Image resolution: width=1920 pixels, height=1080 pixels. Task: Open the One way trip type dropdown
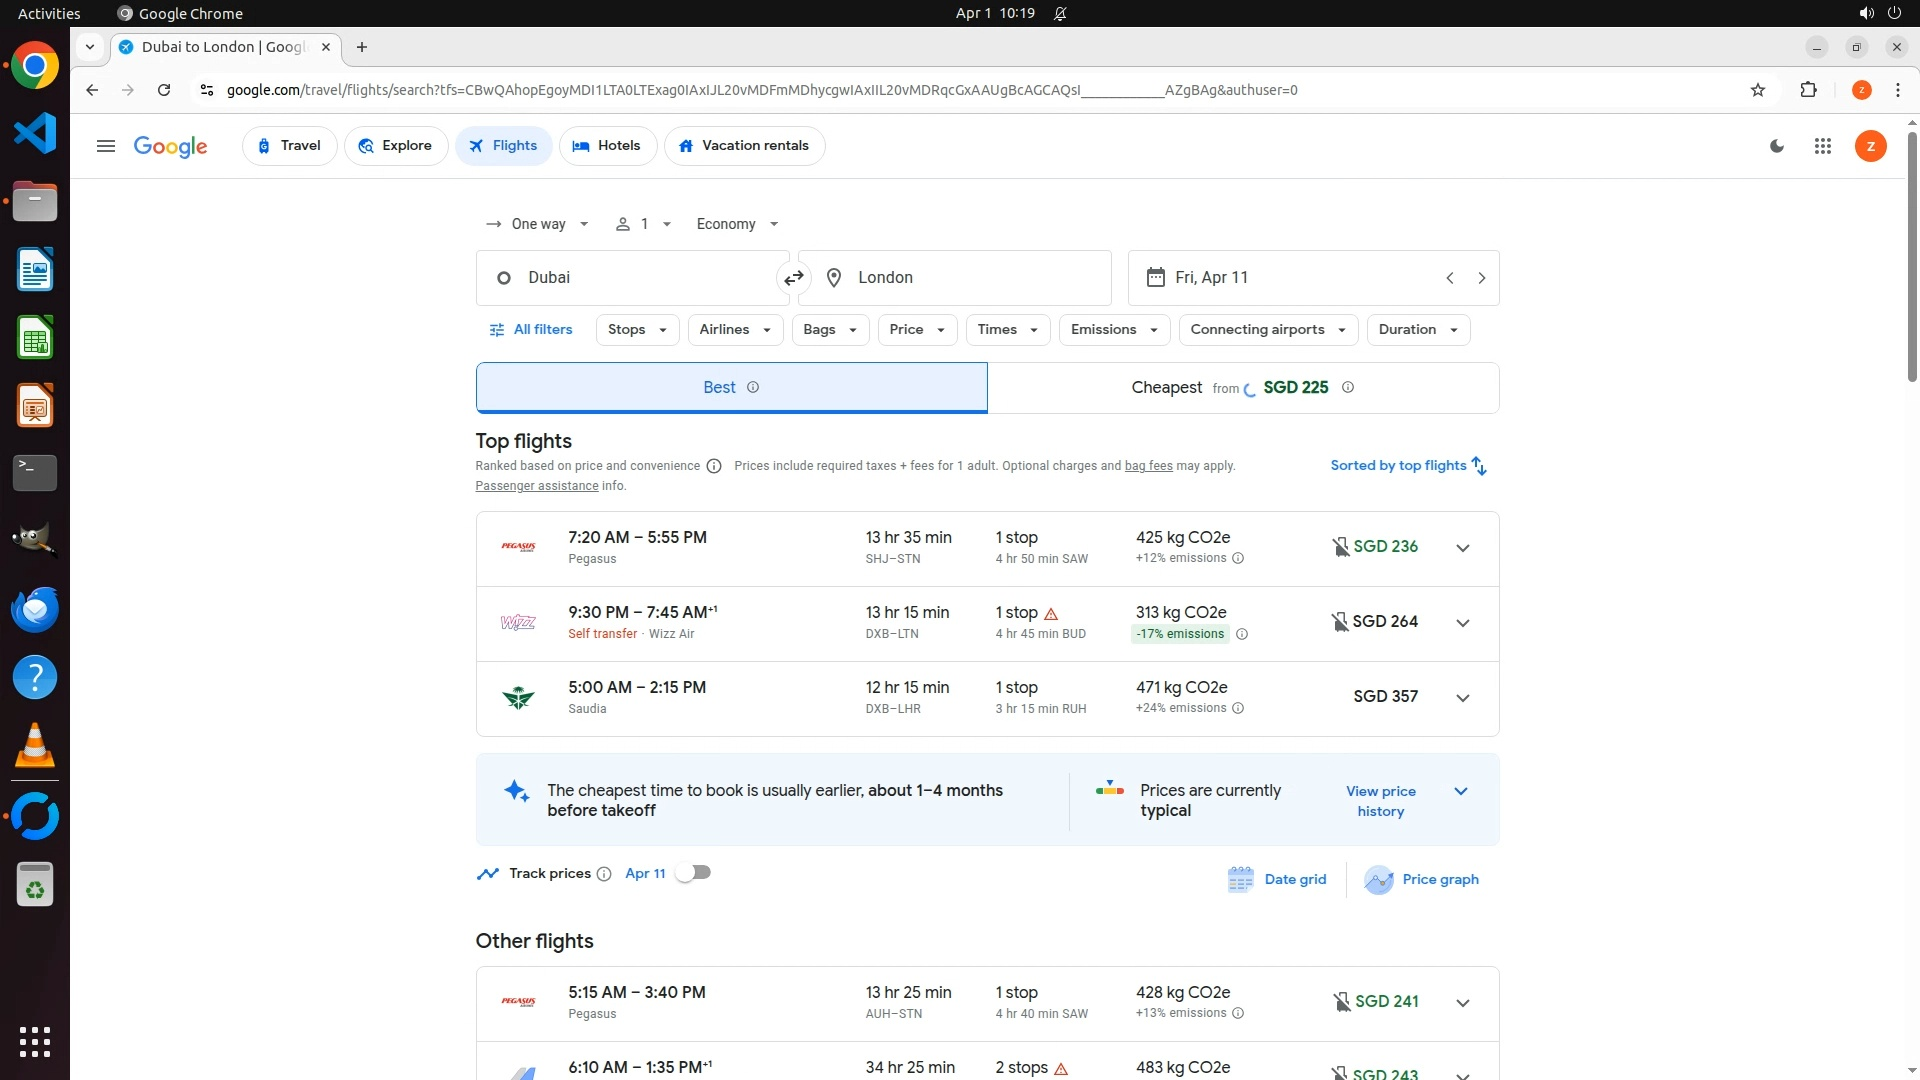537,224
